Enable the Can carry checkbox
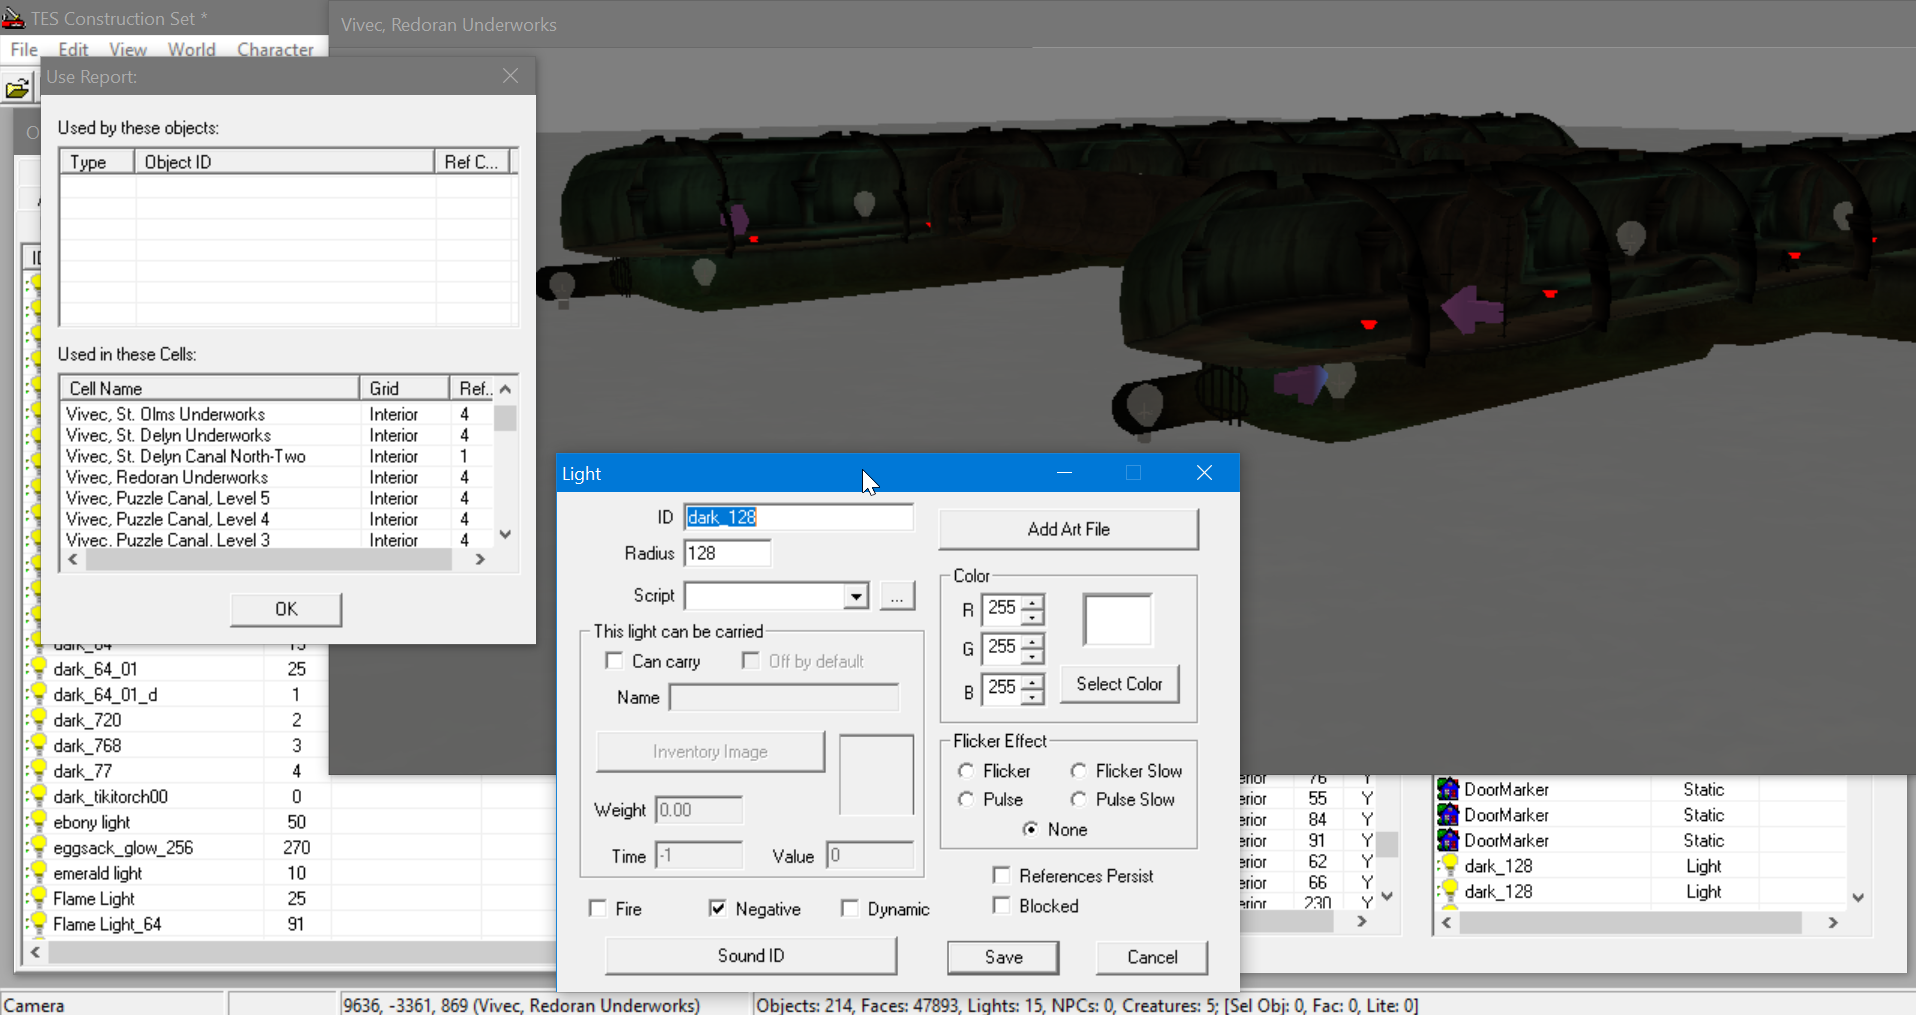1916x1015 pixels. pos(615,661)
